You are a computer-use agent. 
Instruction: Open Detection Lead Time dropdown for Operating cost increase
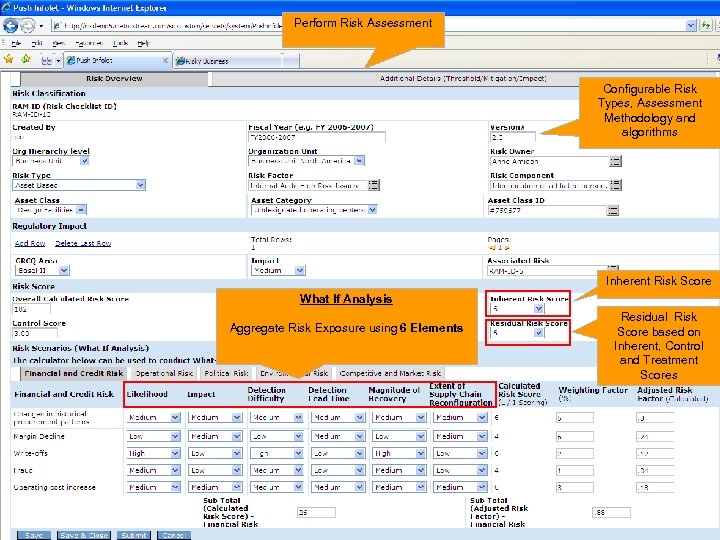[x=360, y=487]
